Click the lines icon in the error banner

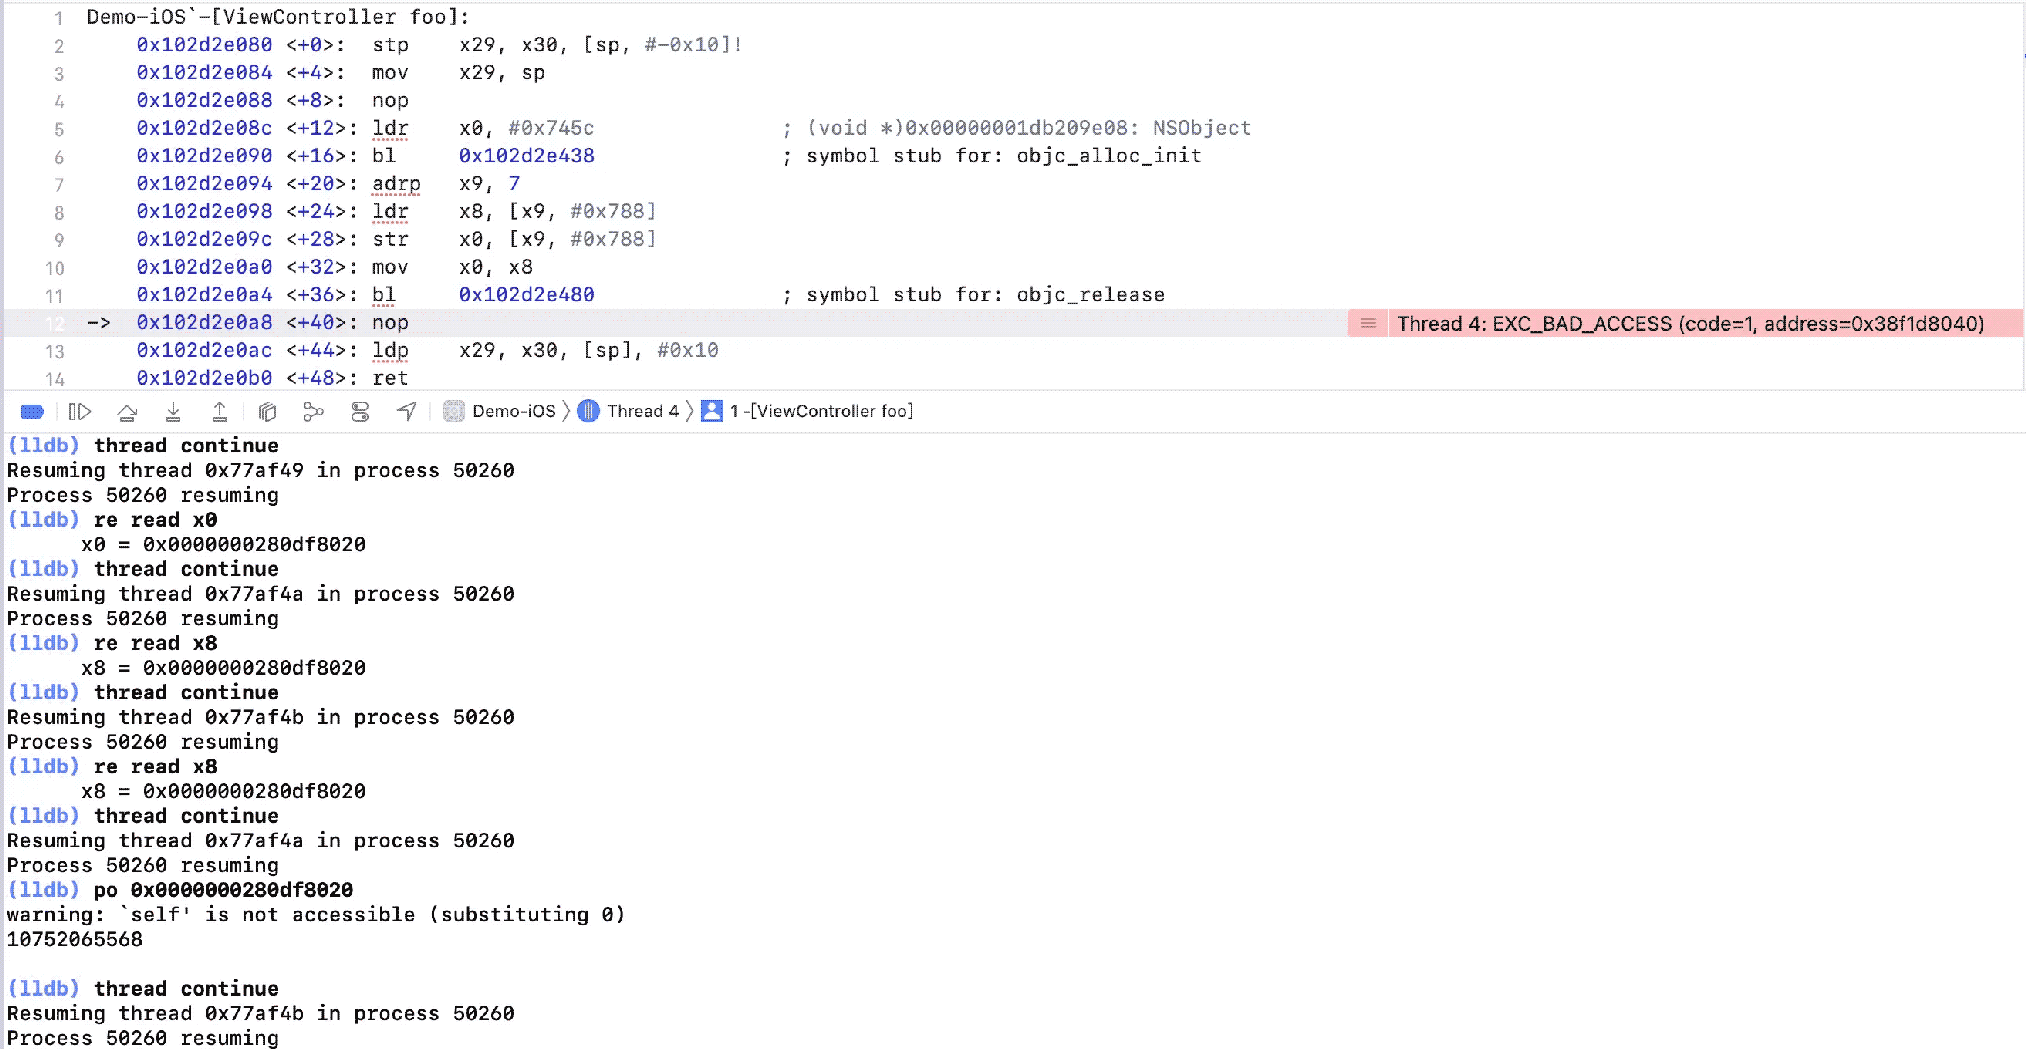[1368, 323]
